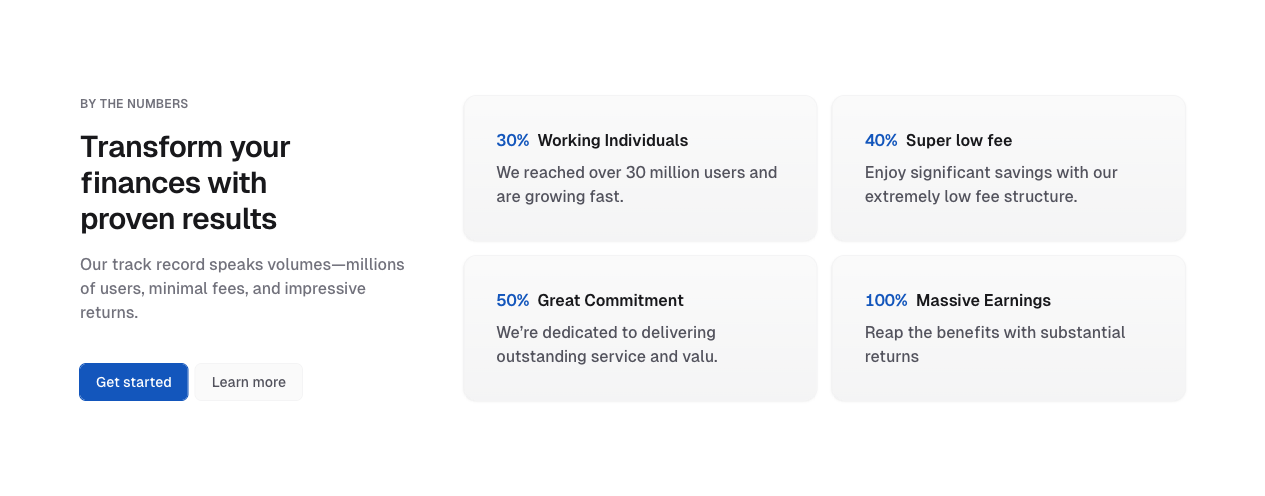Click the track record description paragraph

(x=242, y=288)
